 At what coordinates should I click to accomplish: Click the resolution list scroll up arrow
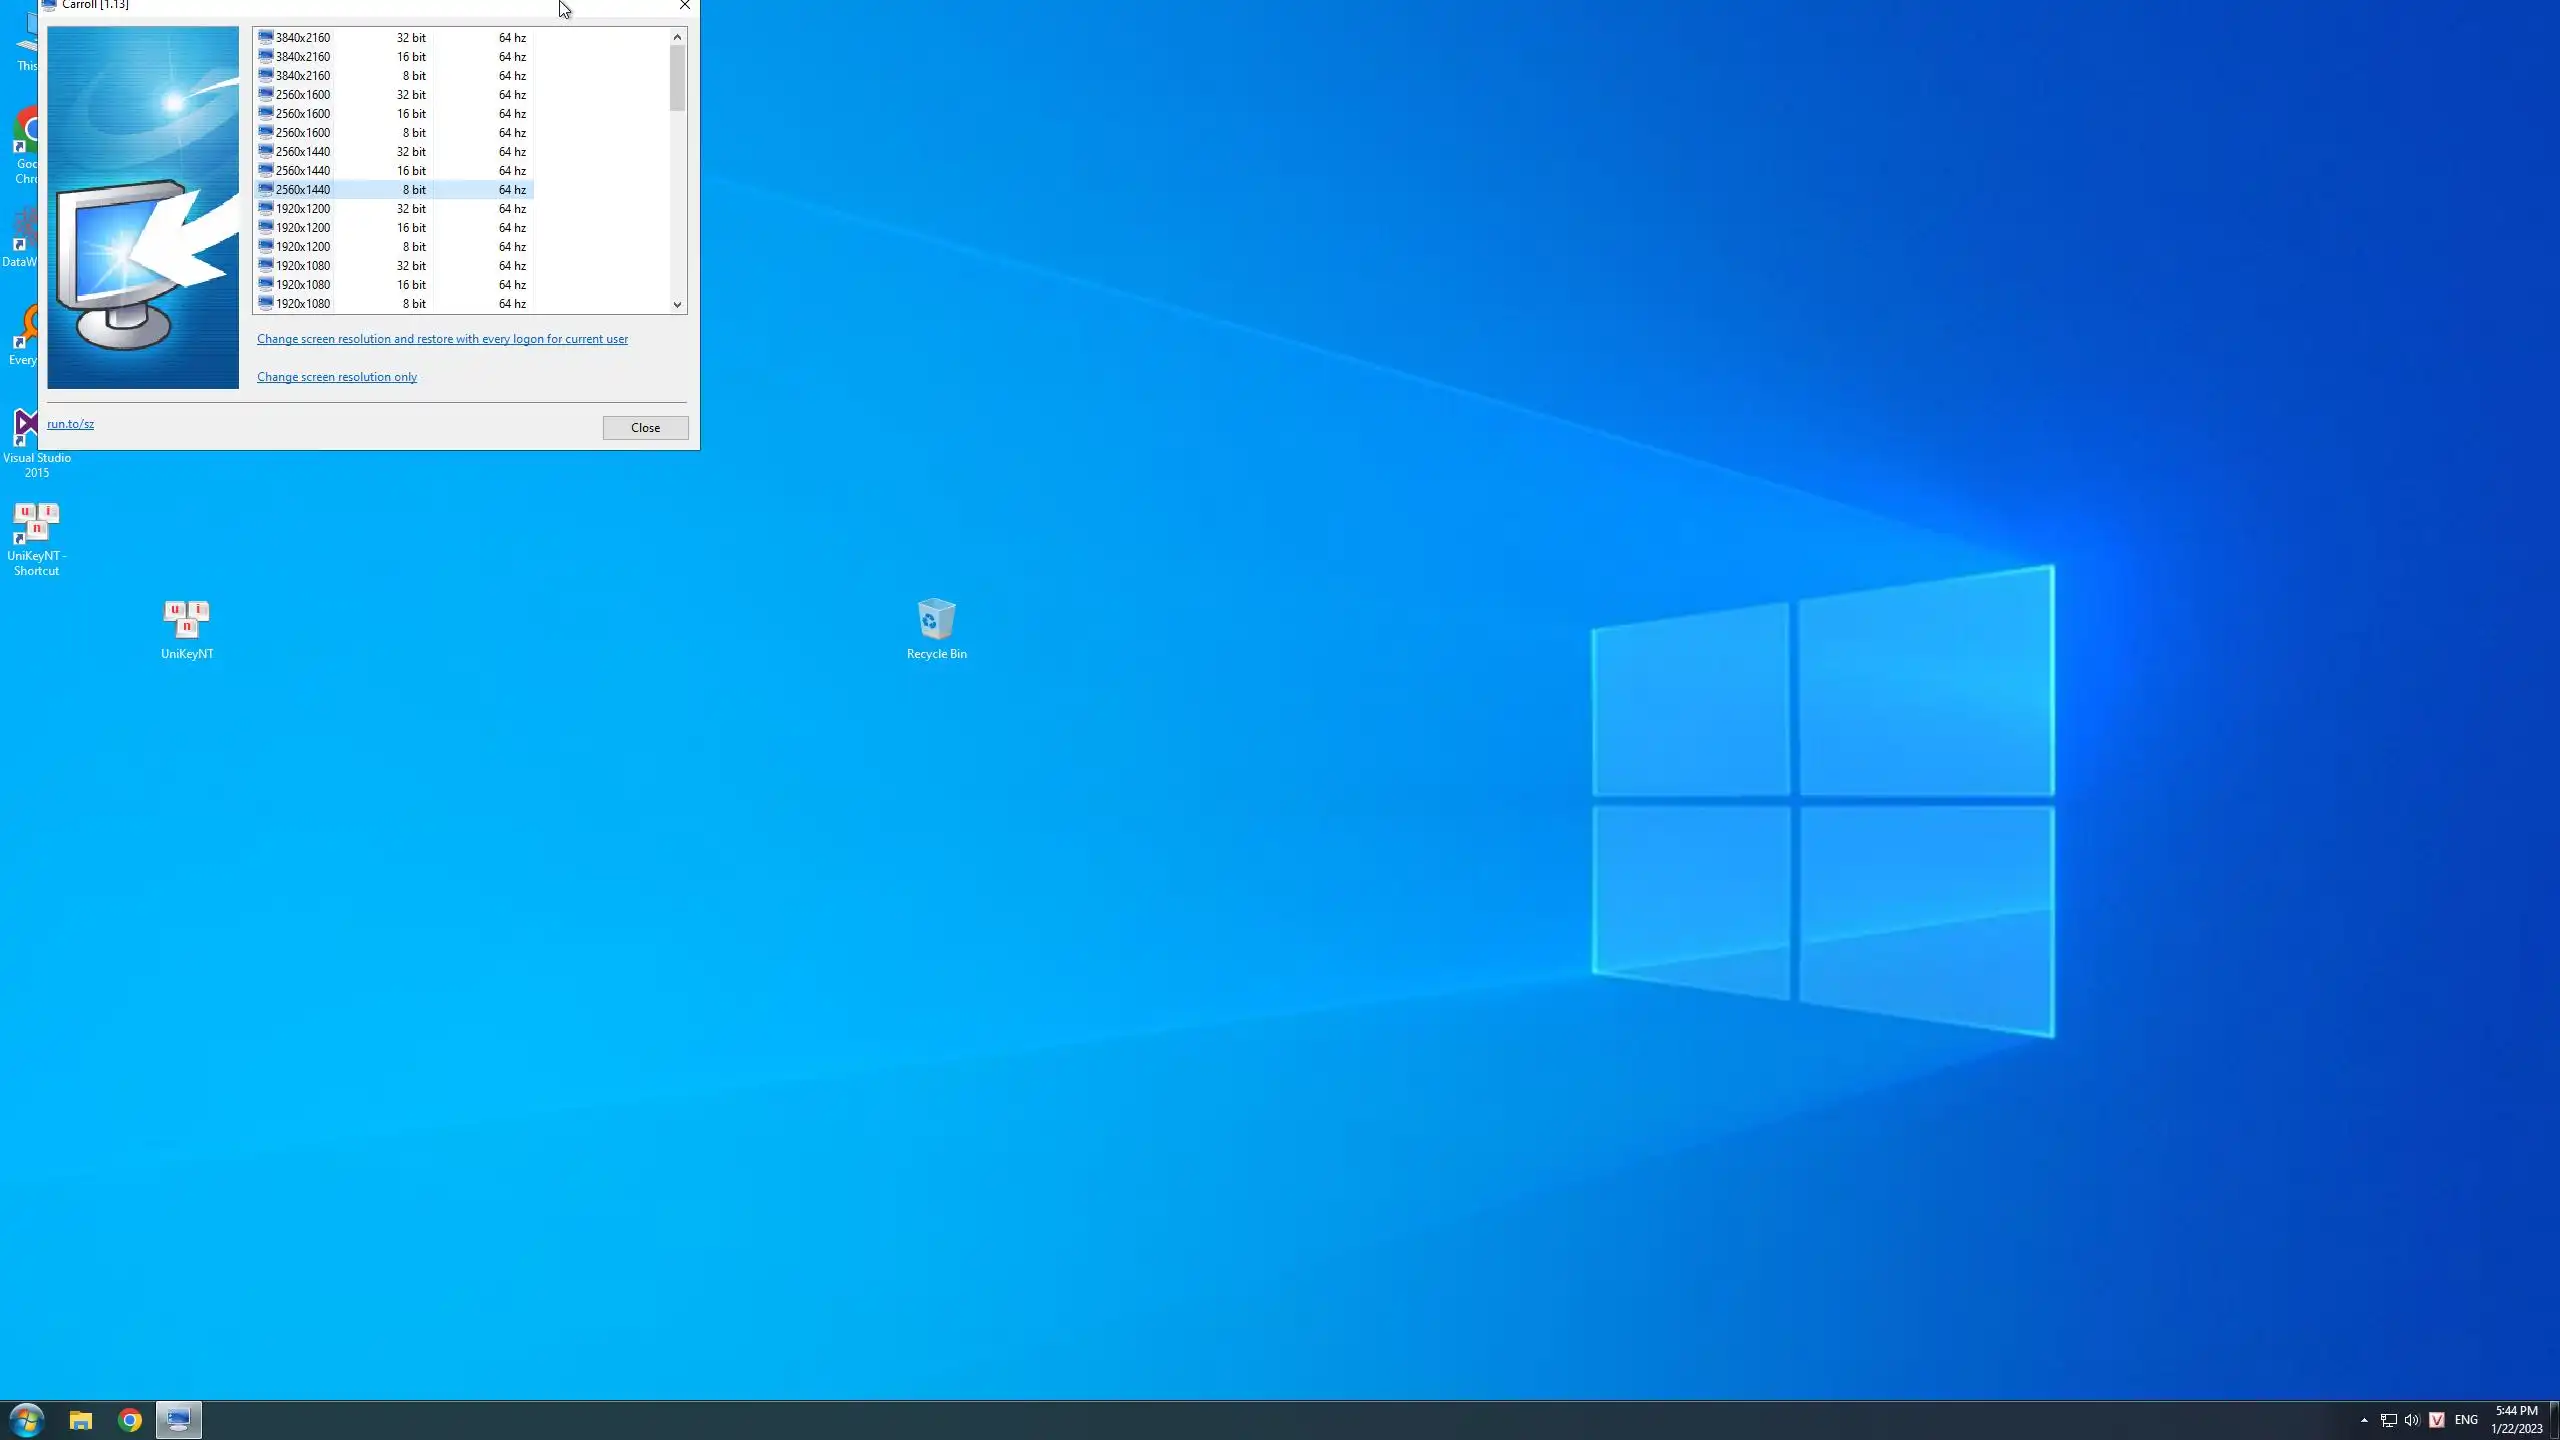(x=677, y=37)
